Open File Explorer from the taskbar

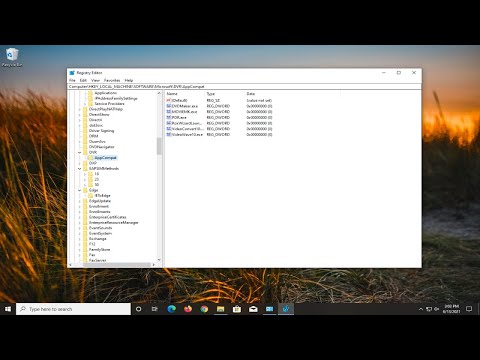coord(220,309)
